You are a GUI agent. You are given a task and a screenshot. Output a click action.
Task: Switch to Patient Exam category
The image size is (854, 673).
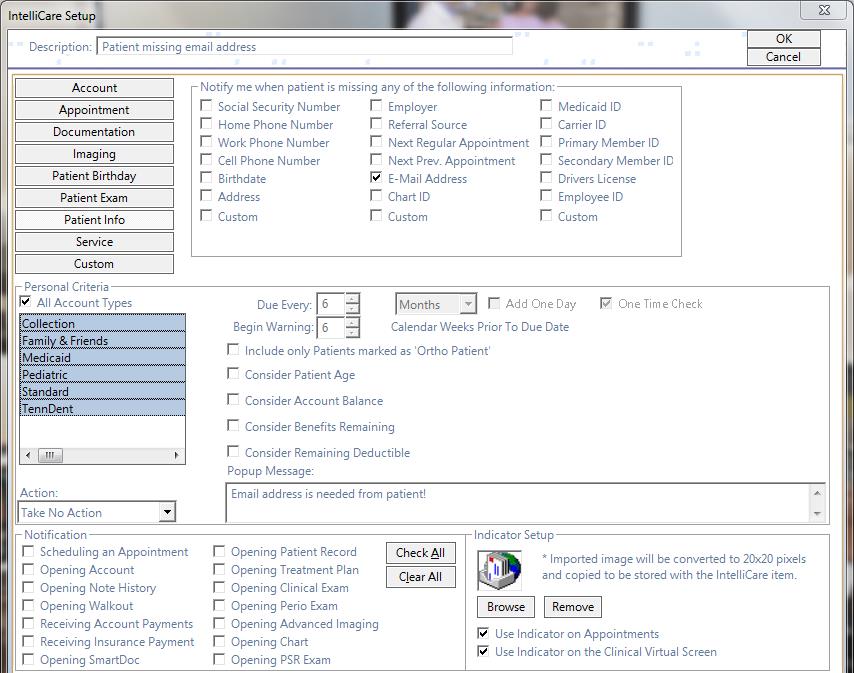pyautogui.click(x=94, y=198)
